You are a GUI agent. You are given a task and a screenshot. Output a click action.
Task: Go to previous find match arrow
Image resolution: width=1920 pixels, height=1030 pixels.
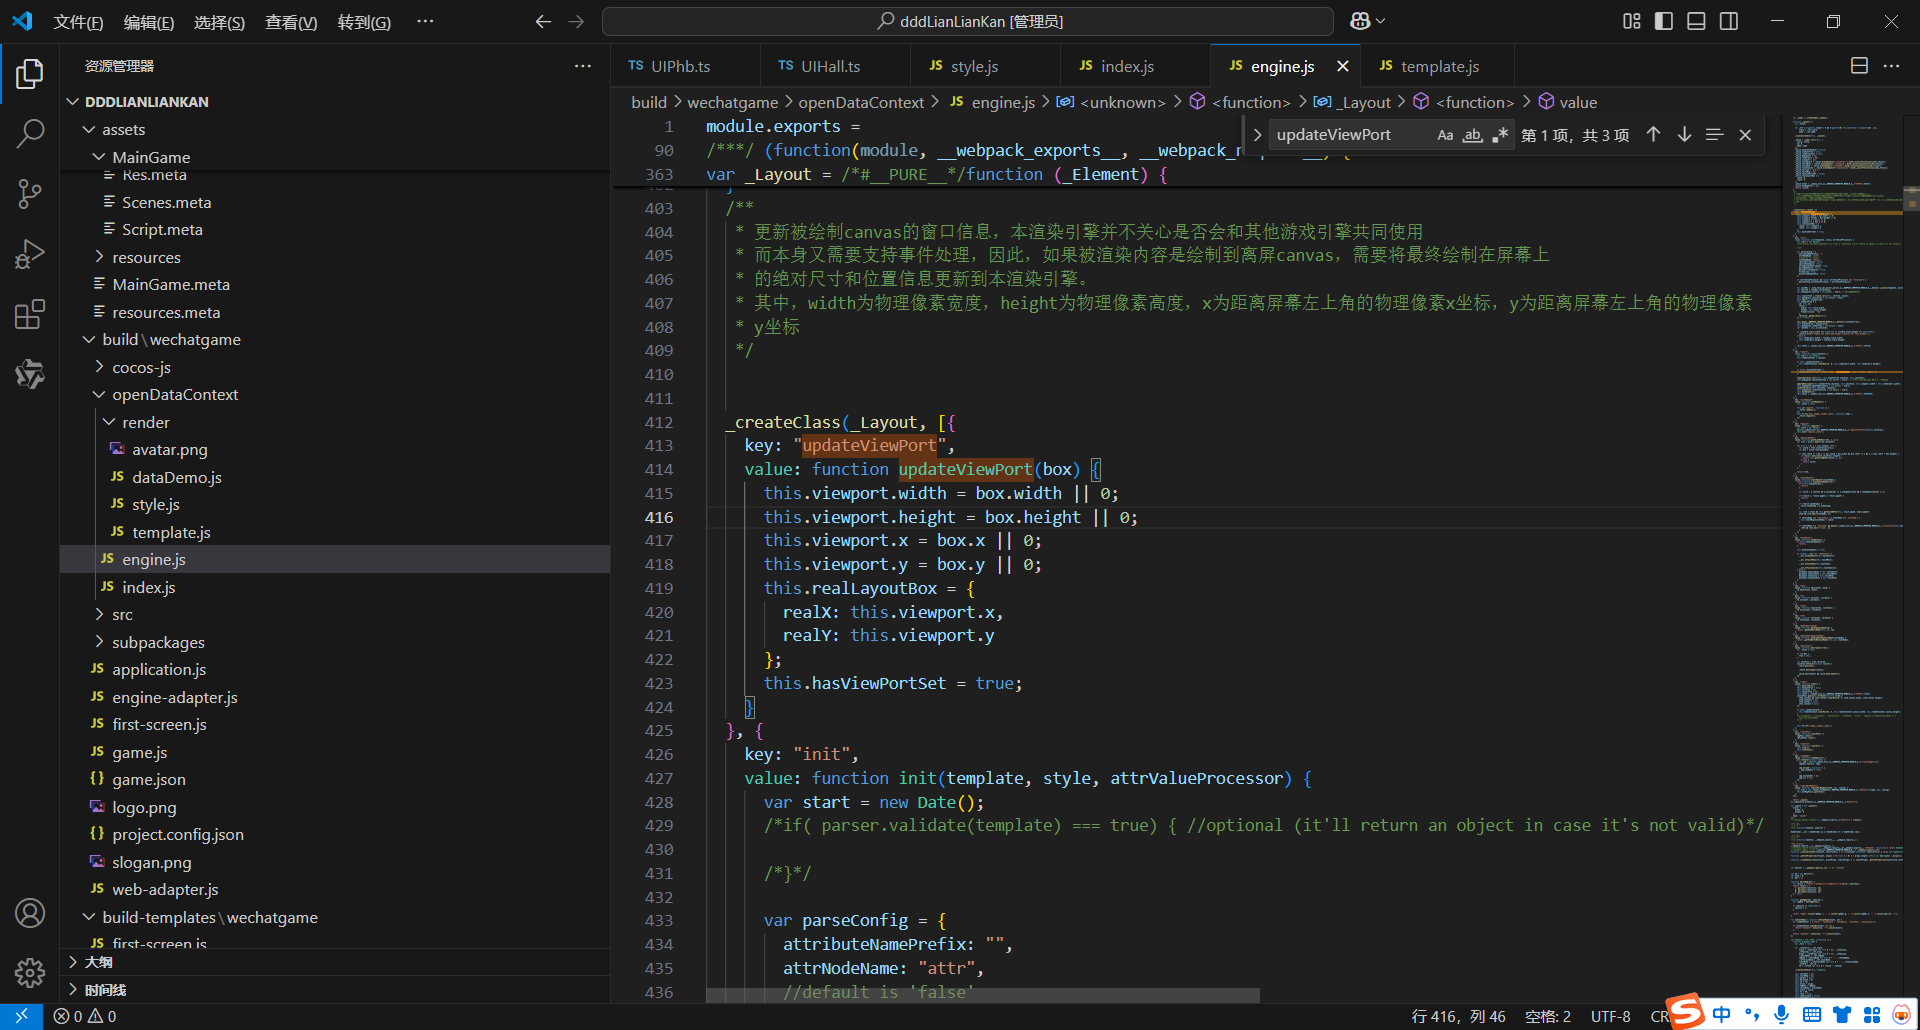[x=1654, y=135]
